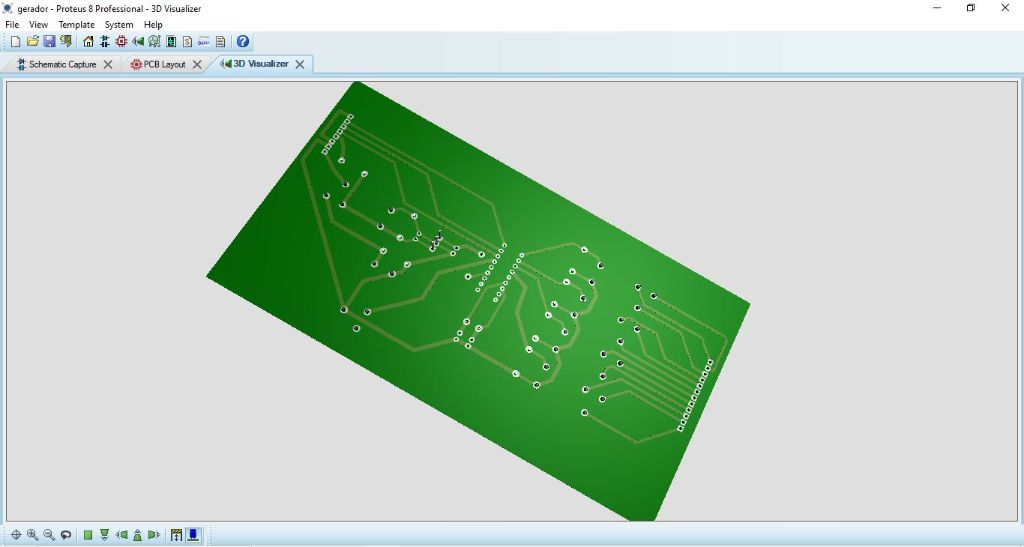Minimize the Proteus window
The height and width of the screenshot is (547, 1024).
(x=937, y=8)
